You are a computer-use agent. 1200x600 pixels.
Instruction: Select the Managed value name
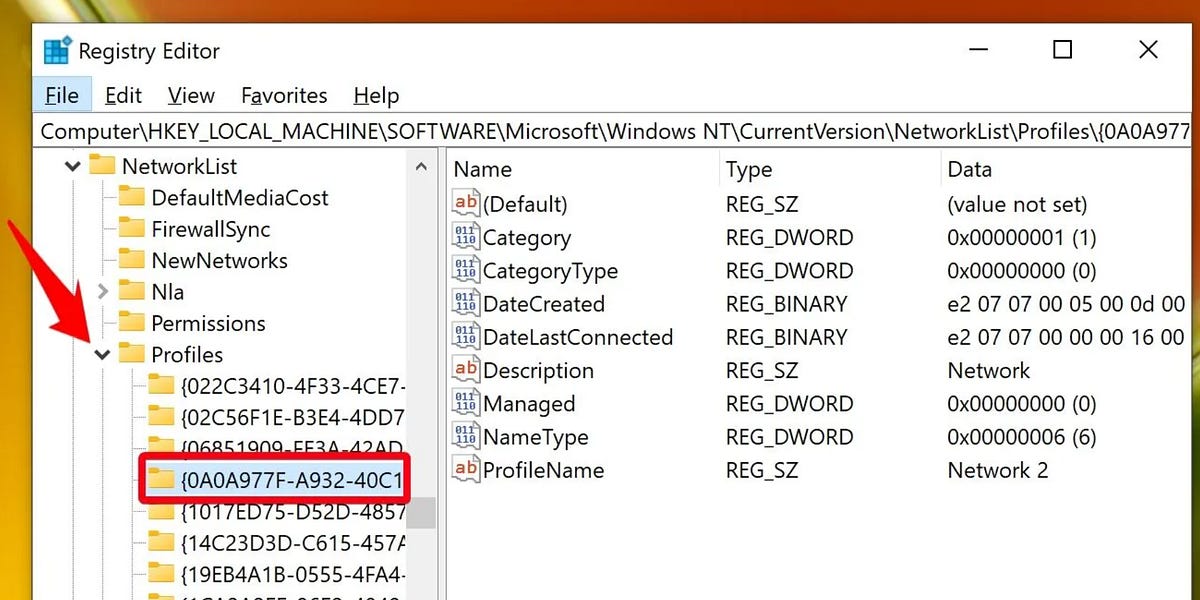529,404
